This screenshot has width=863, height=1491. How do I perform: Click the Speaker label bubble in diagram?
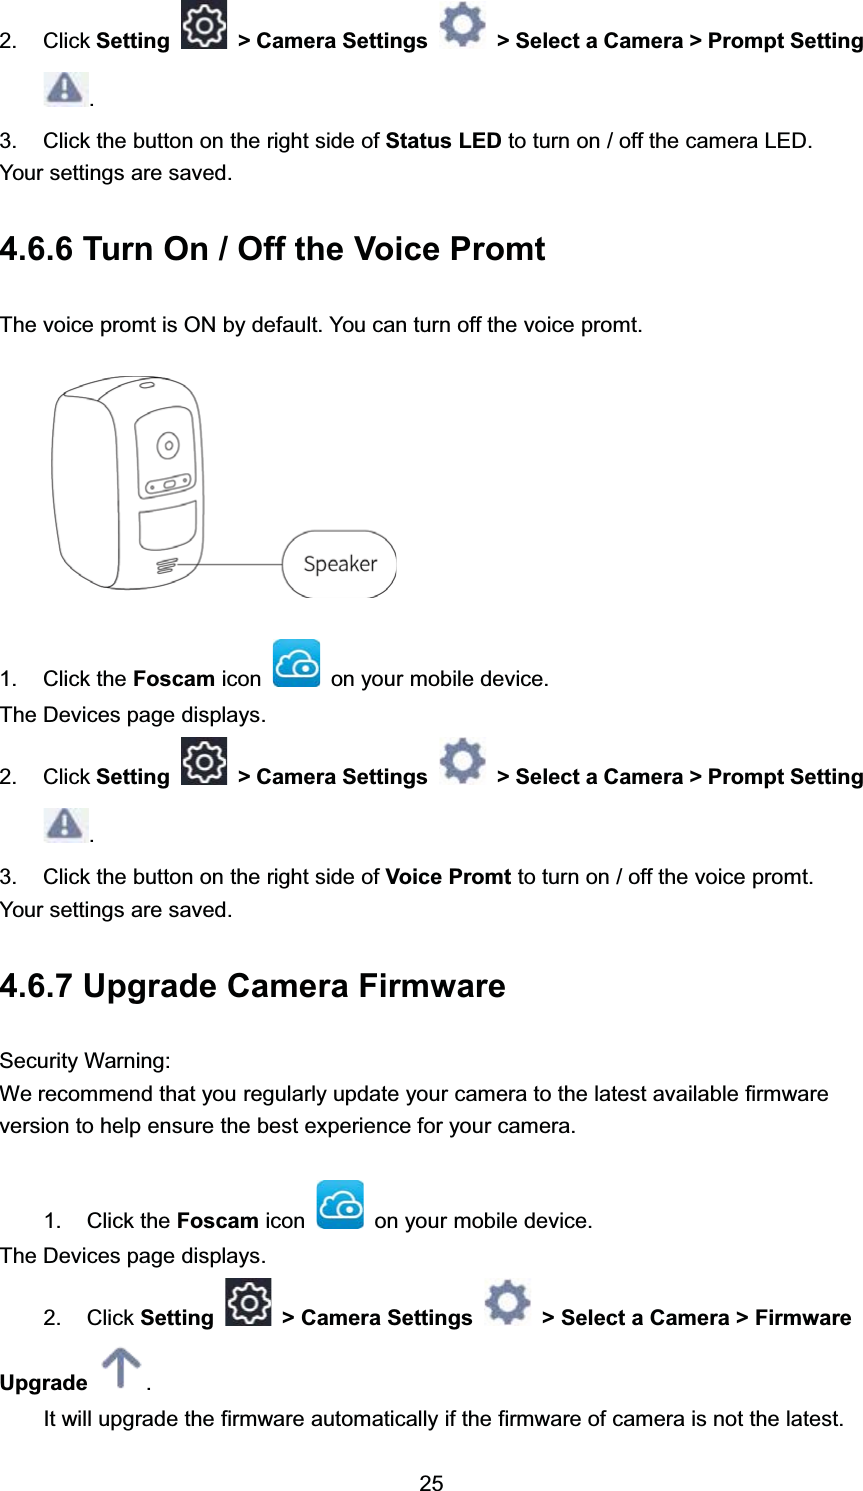340,564
